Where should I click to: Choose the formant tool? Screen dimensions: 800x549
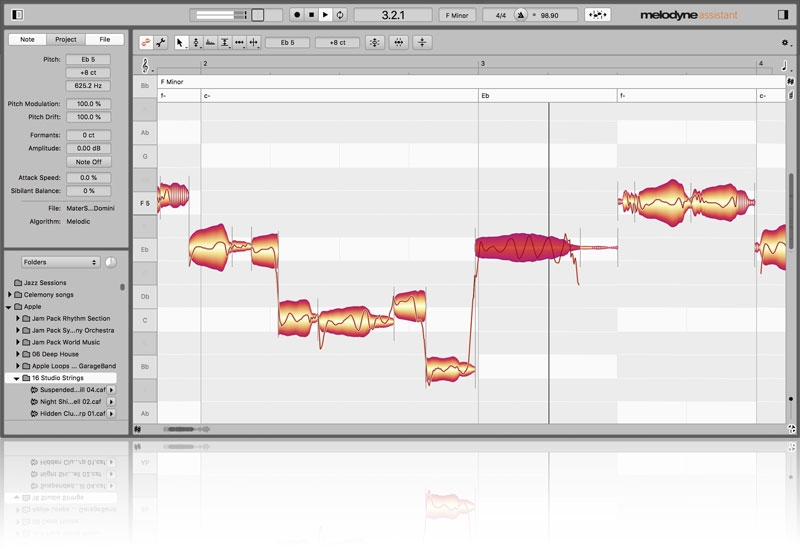click(210, 43)
